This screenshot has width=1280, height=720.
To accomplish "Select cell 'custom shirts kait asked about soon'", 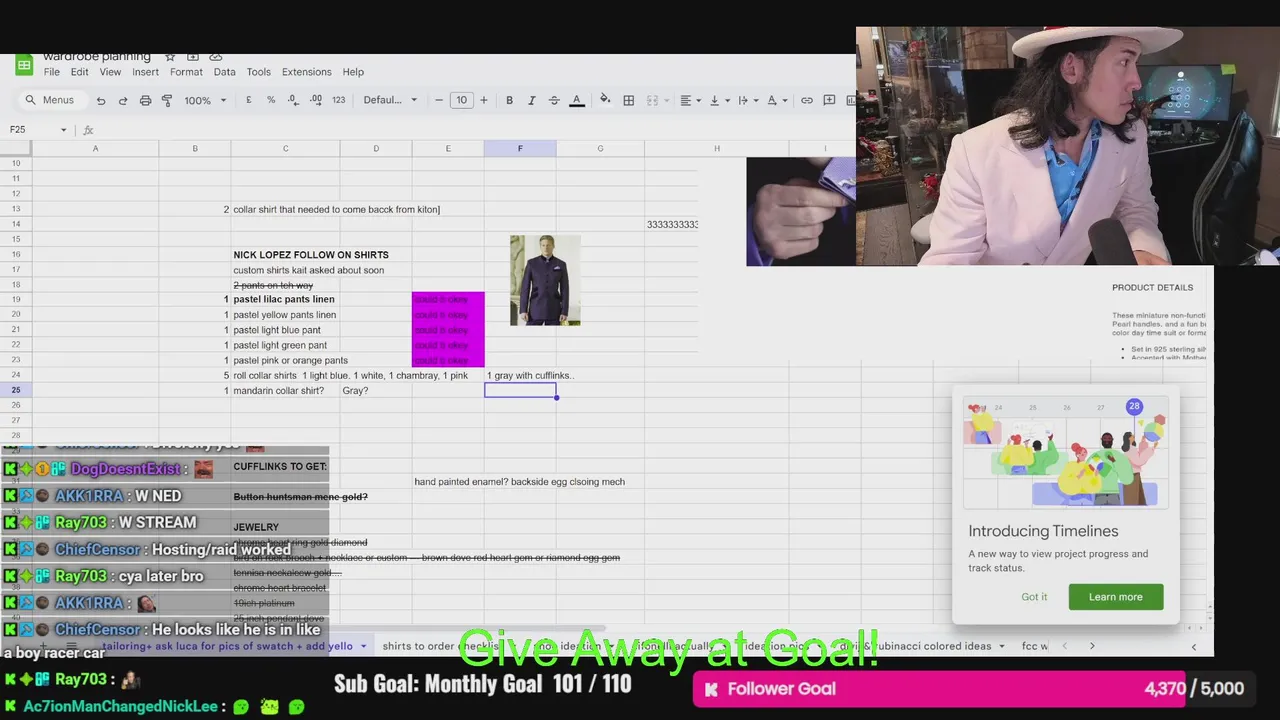I will [308, 270].
